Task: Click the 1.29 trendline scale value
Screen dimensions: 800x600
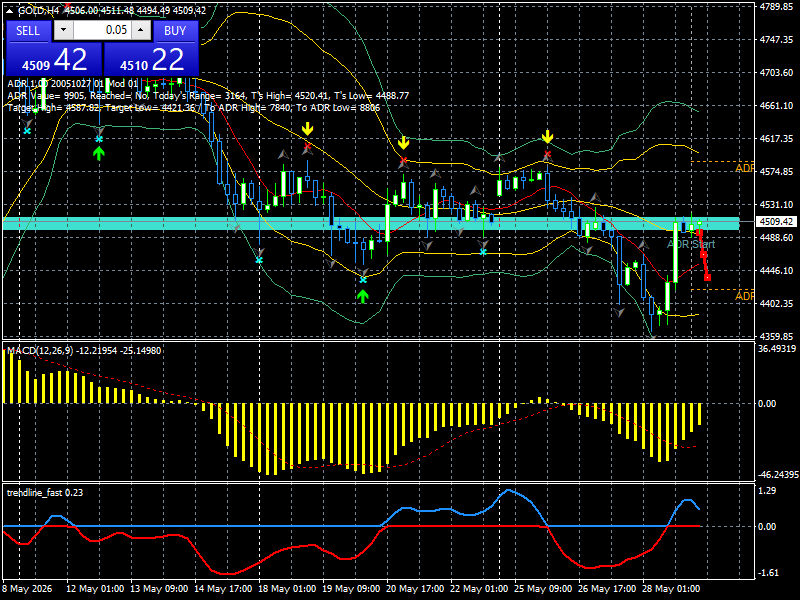Action: (767, 490)
